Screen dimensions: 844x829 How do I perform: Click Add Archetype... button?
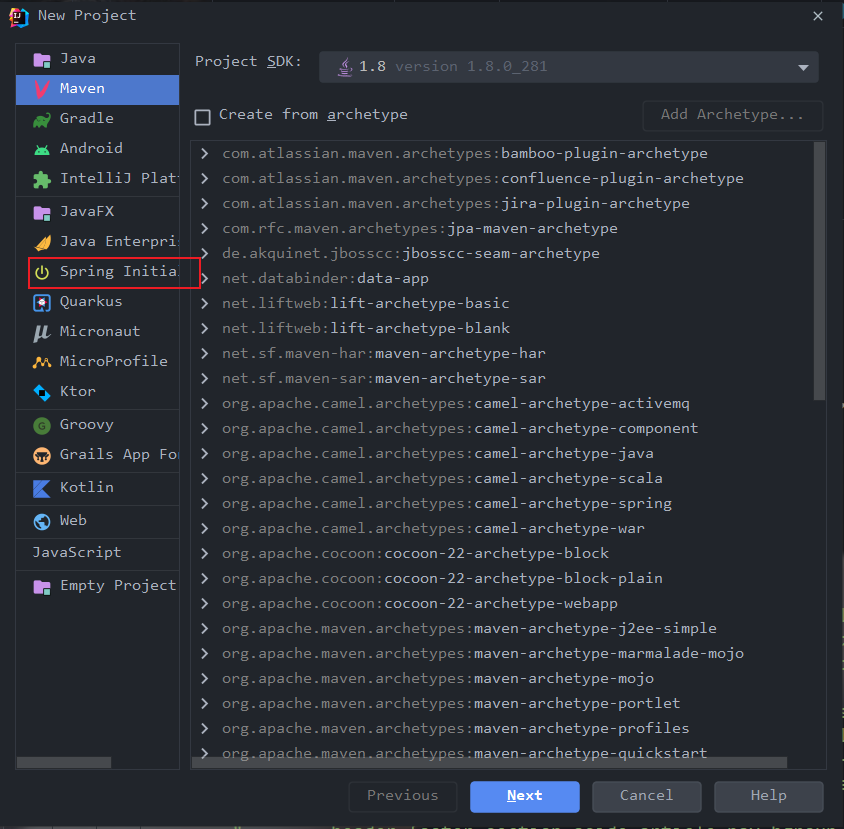(733, 115)
